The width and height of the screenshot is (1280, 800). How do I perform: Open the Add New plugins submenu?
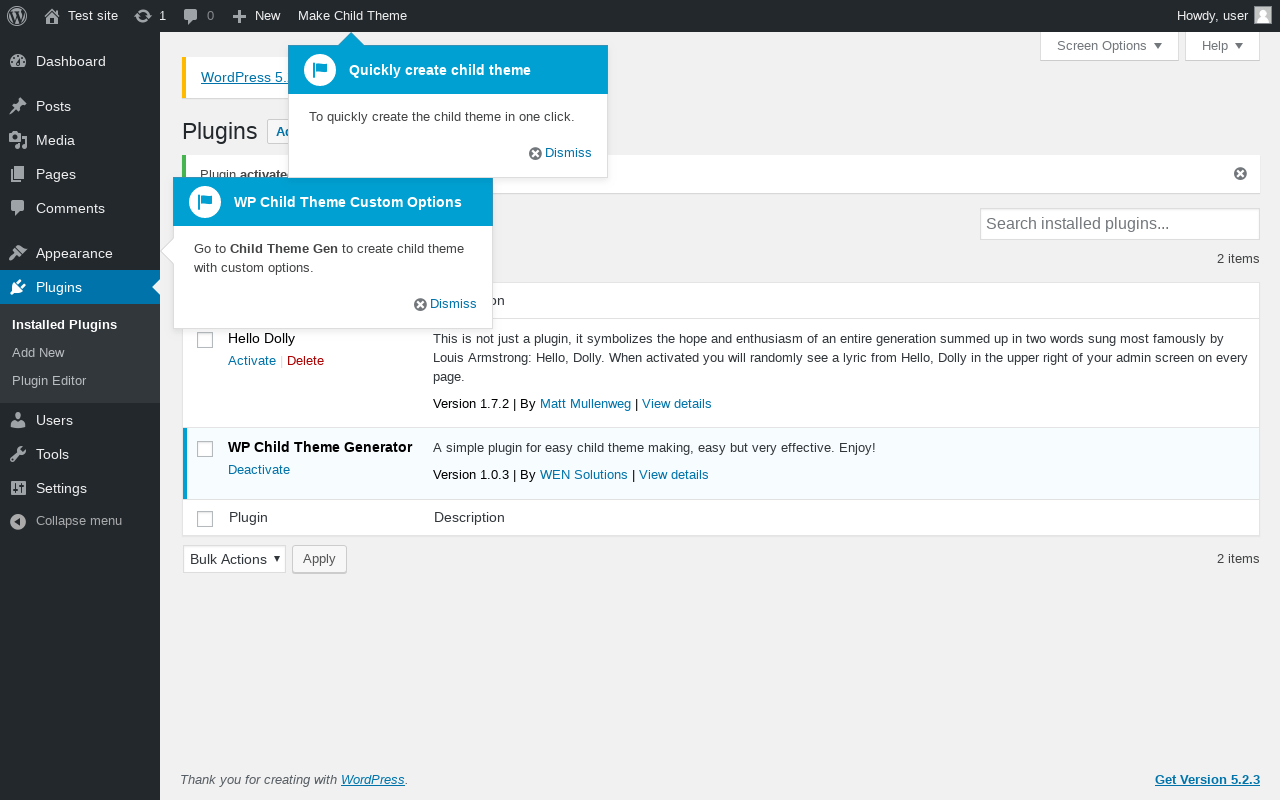pos(38,352)
